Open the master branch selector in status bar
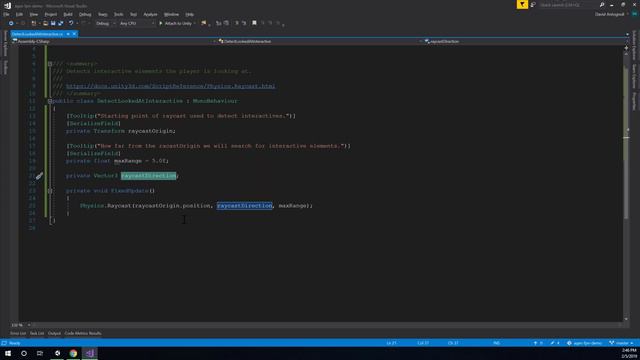This screenshot has width=640, height=360. click(621, 343)
